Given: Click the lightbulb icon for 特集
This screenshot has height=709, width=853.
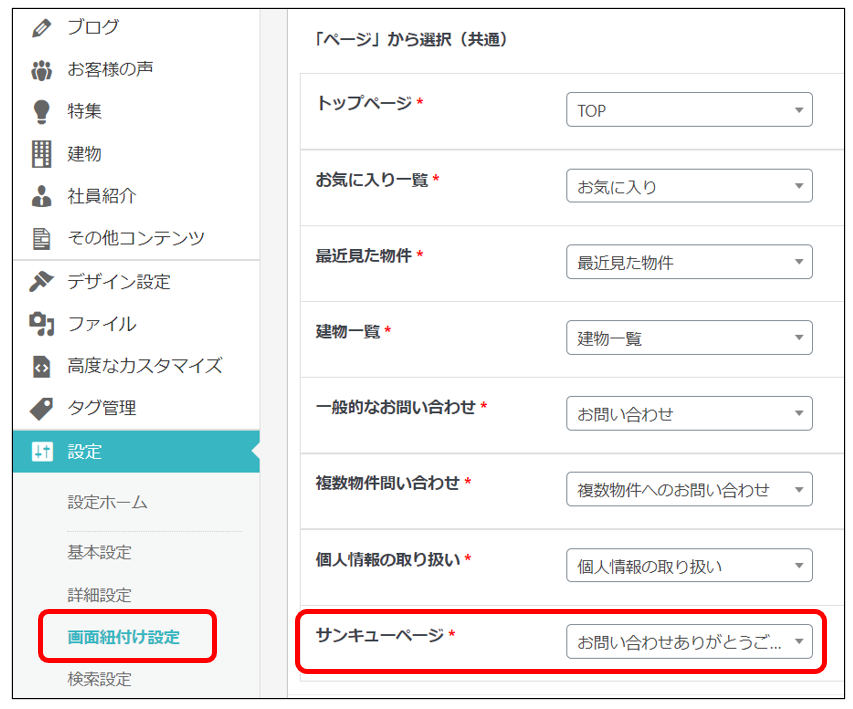Looking at the screenshot, I should (x=41, y=112).
